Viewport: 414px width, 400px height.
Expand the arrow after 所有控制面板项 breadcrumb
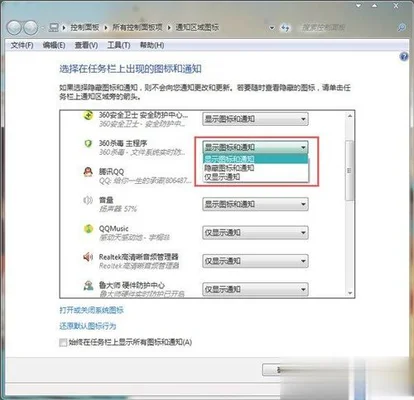(169, 28)
